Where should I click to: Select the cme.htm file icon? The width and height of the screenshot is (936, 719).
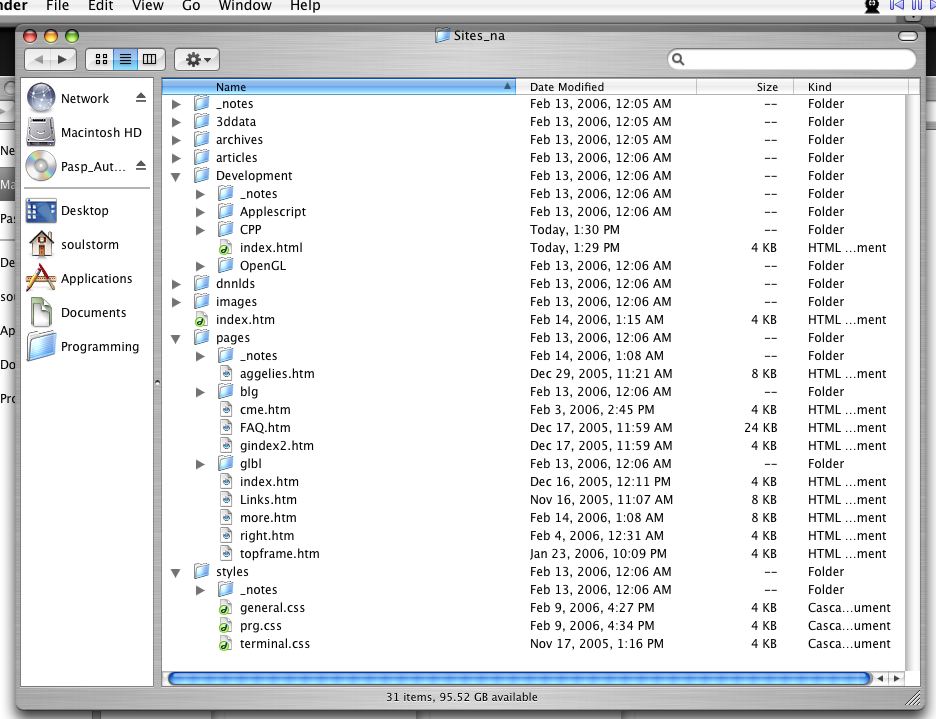pyautogui.click(x=226, y=410)
